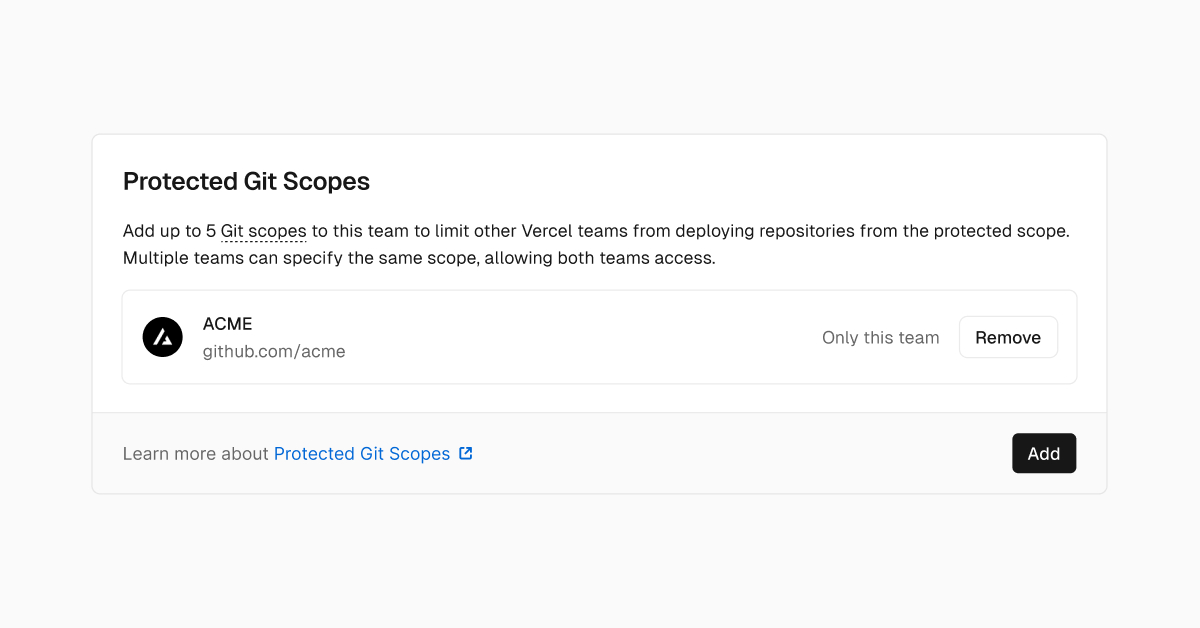This screenshot has width=1200, height=628.
Task: Click the Protected Git Scopes heading
Action: point(246,181)
